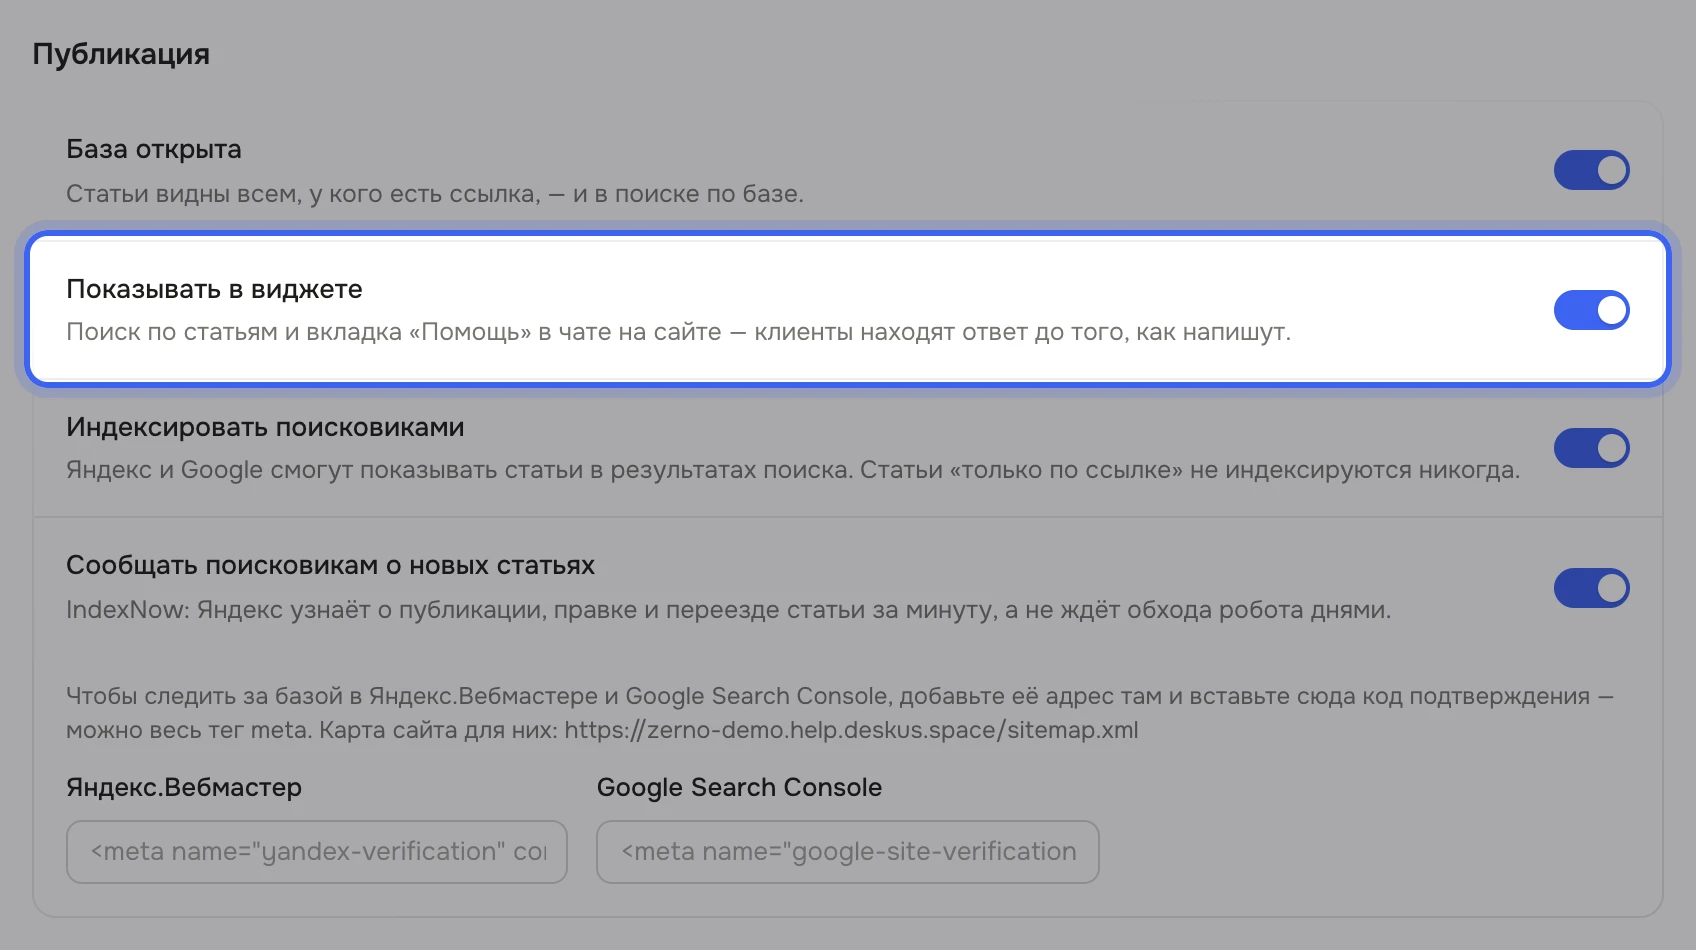Click description about «Помощь» tab in site chat
This screenshot has width=1696, height=950.
pyautogui.click(x=679, y=332)
